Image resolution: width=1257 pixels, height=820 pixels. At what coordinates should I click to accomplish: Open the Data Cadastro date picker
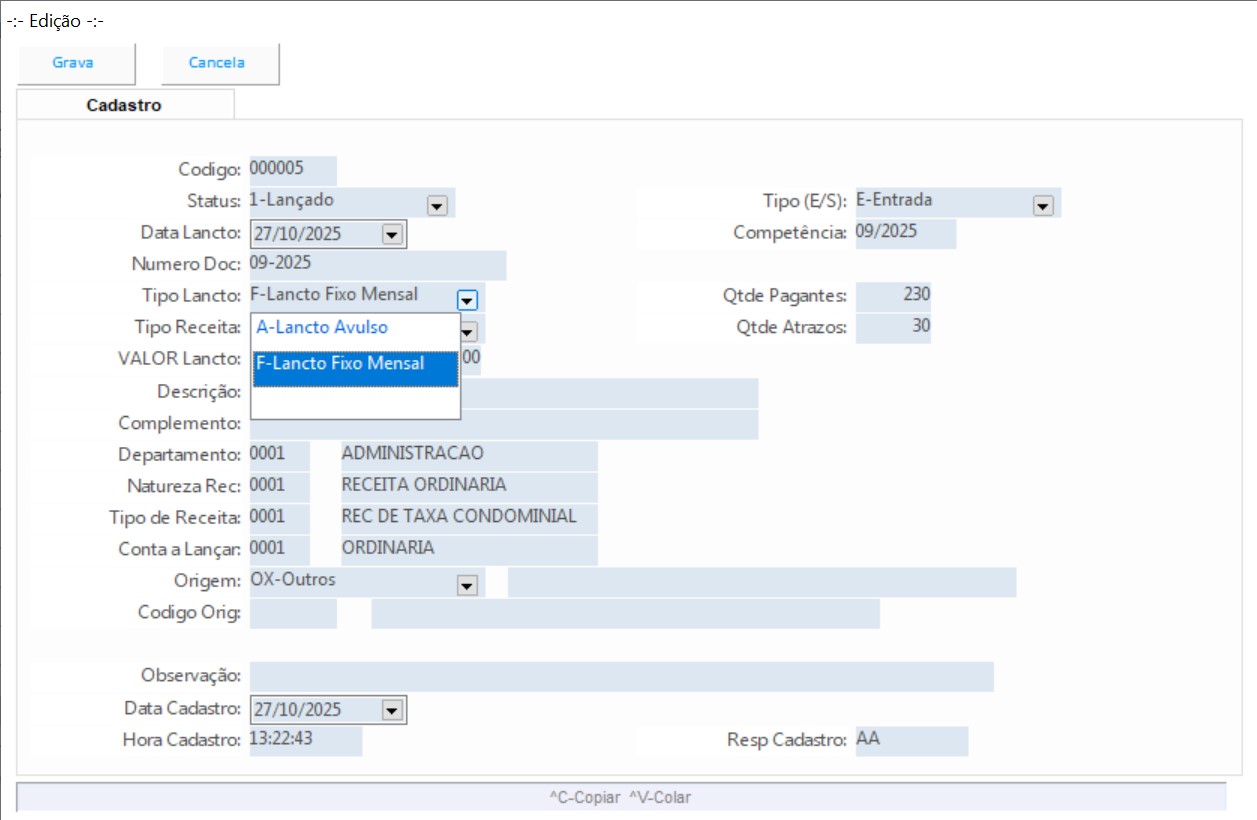click(391, 710)
